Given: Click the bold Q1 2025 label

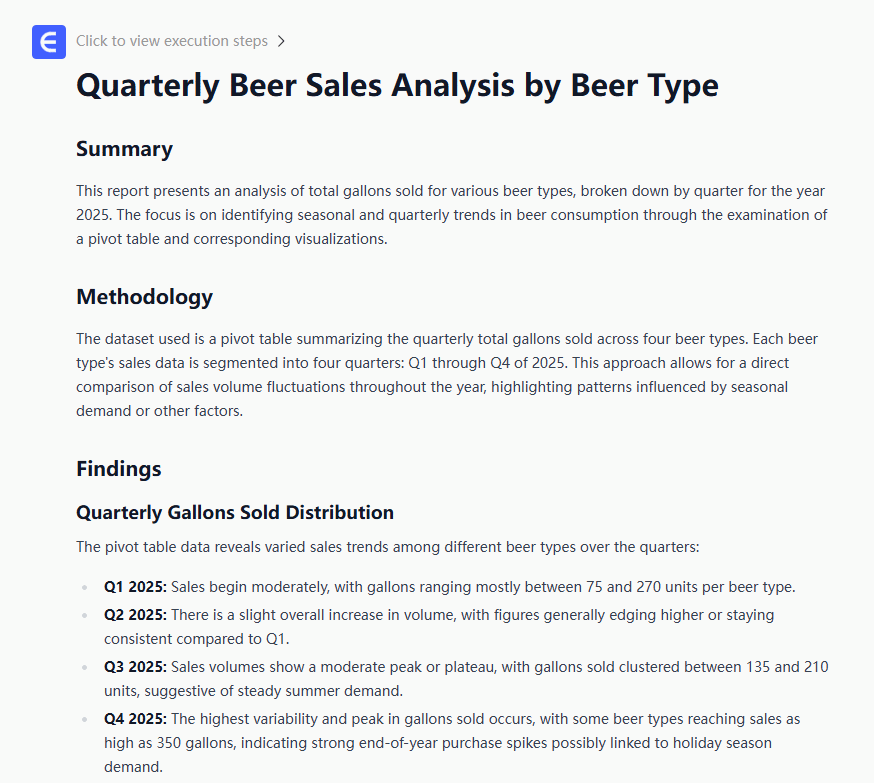Looking at the screenshot, I should [x=135, y=587].
